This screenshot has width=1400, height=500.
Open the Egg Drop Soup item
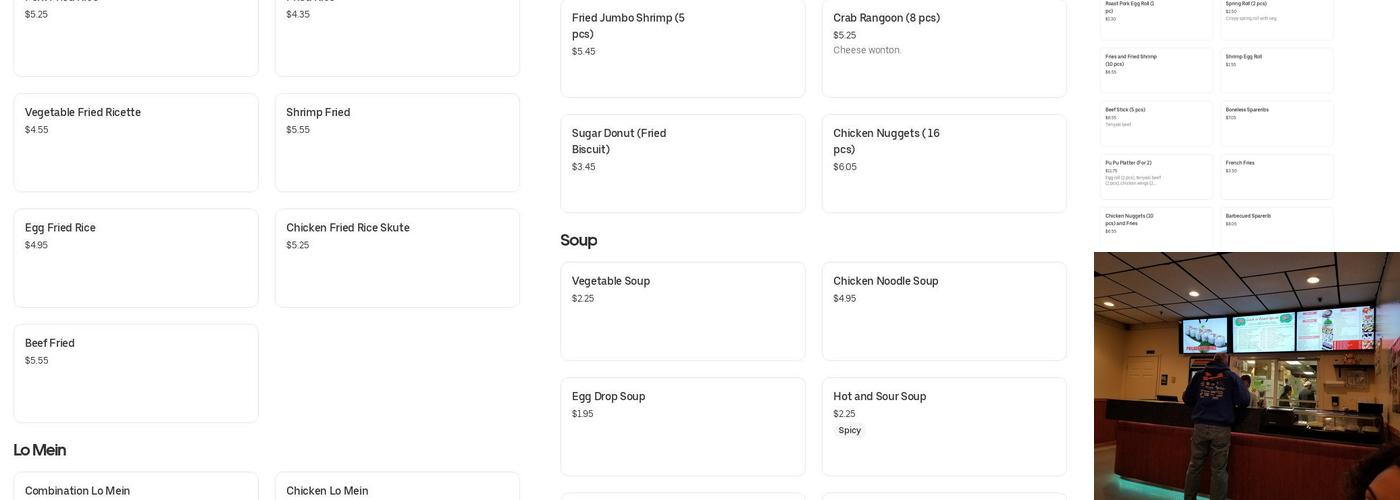point(682,426)
